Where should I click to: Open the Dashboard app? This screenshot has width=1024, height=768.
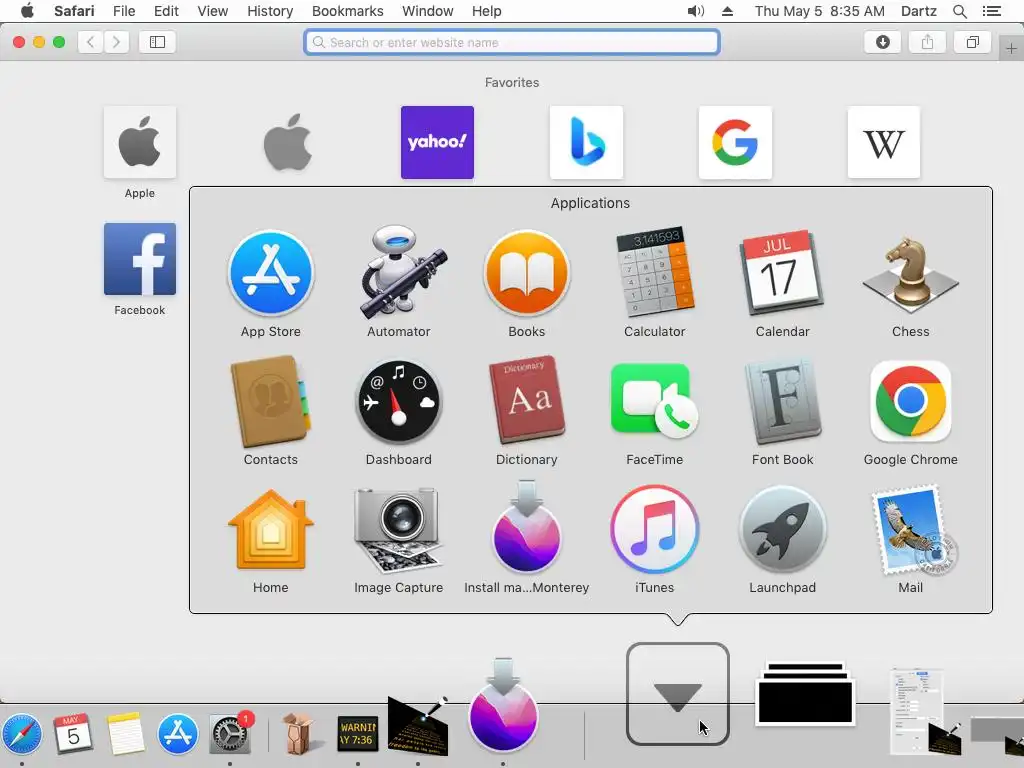point(398,401)
